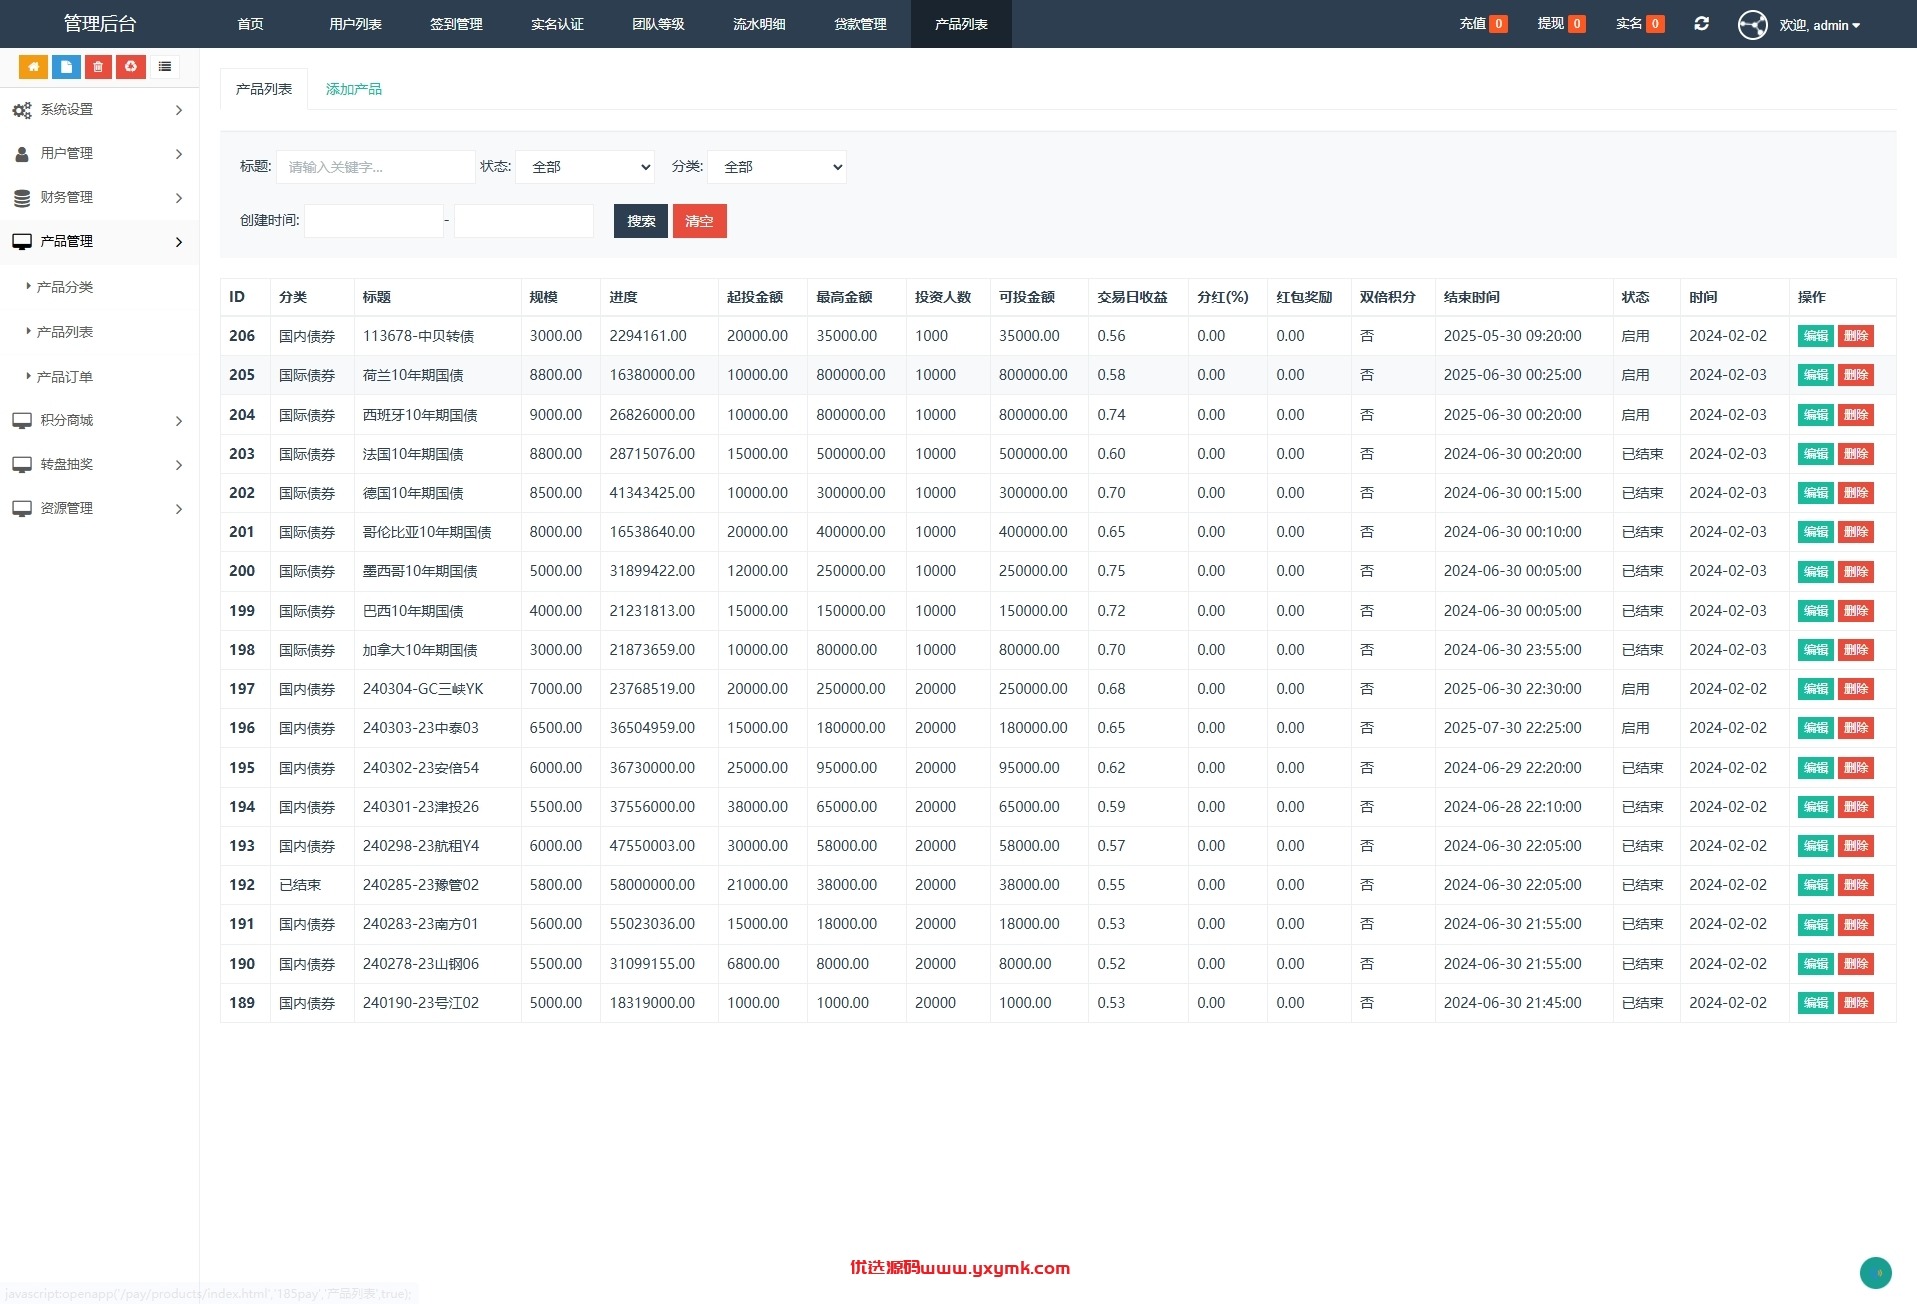Image resolution: width=1917 pixels, height=1304 pixels.
Task: Edit product 194 240301-23津投26
Action: tap(1815, 807)
